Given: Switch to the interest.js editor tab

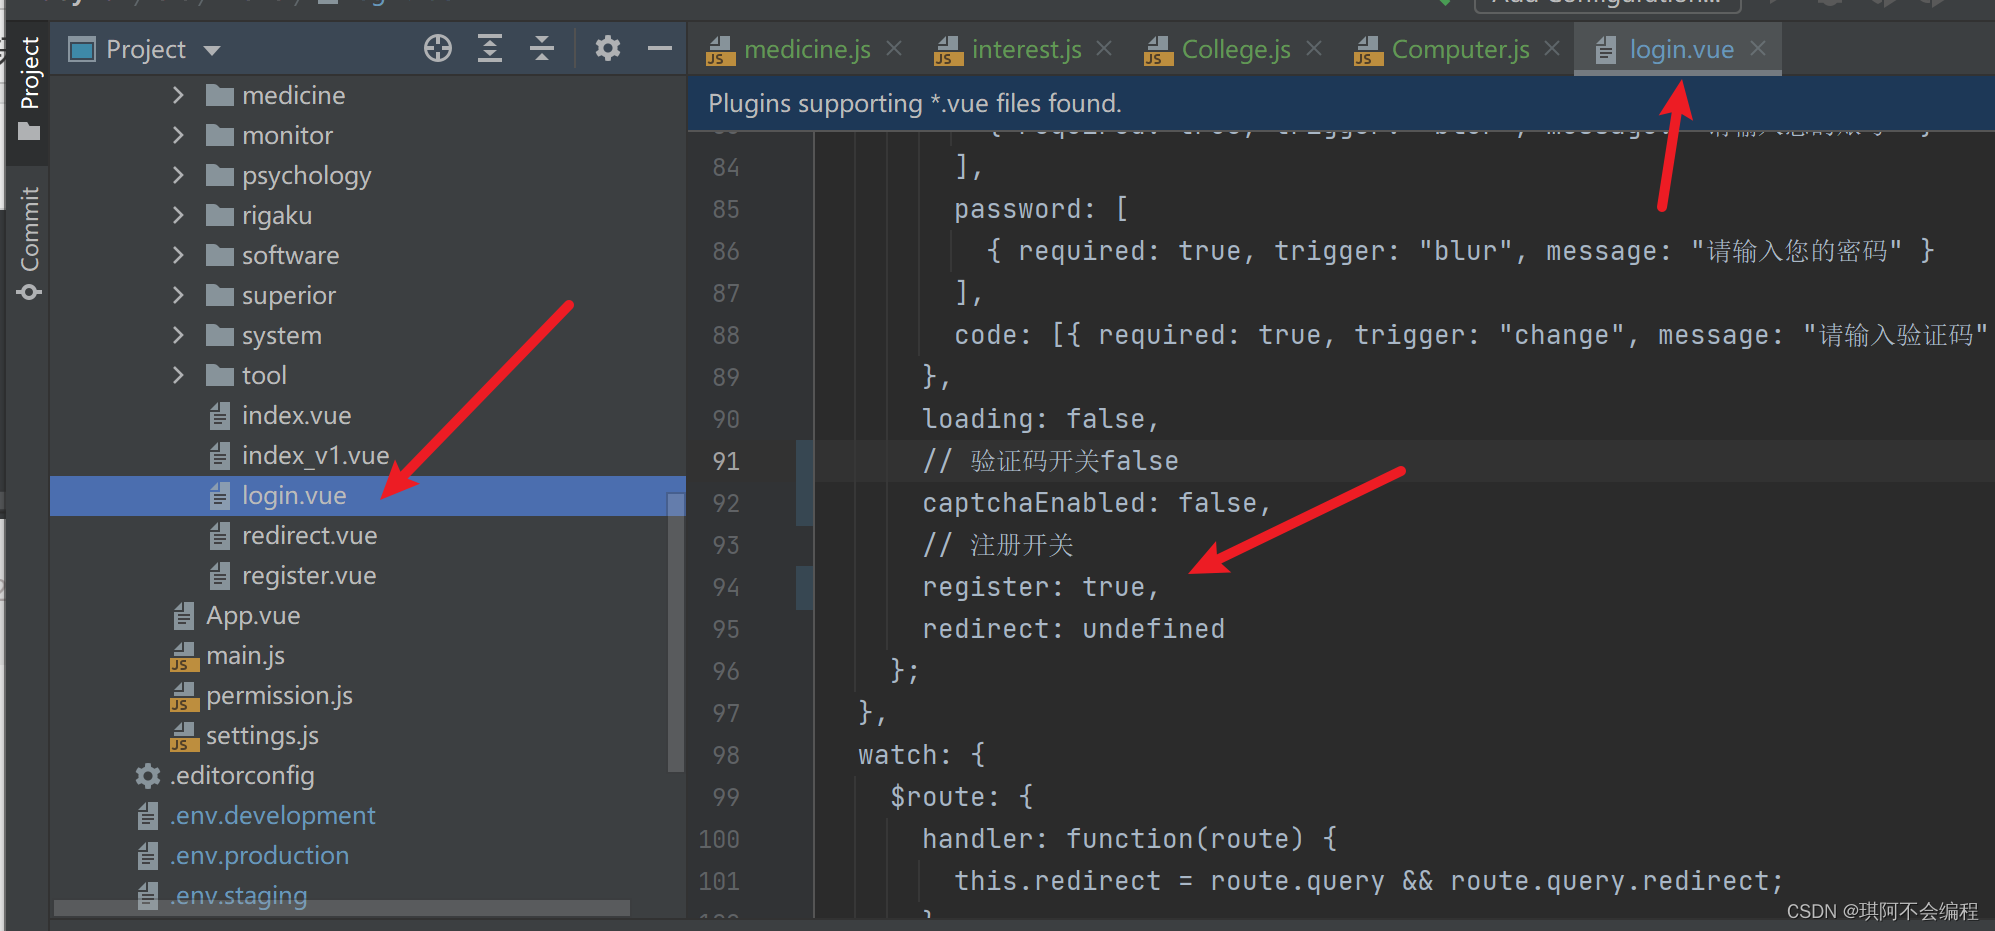Looking at the screenshot, I should coord(1026,49).
